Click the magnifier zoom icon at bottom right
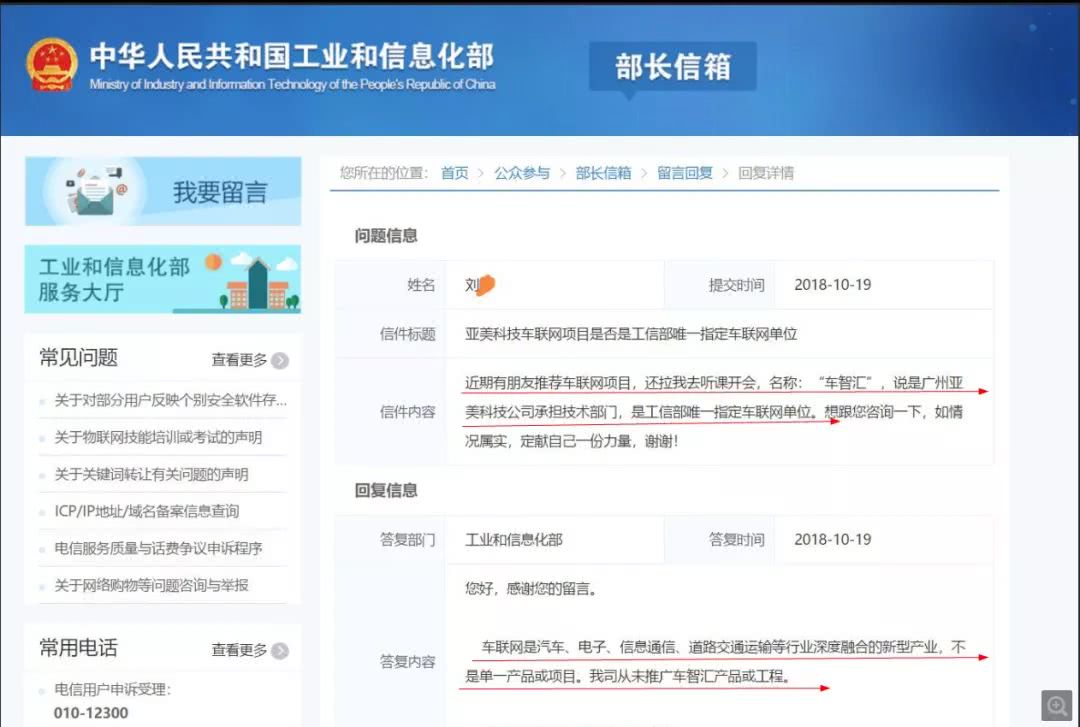 1057,706
